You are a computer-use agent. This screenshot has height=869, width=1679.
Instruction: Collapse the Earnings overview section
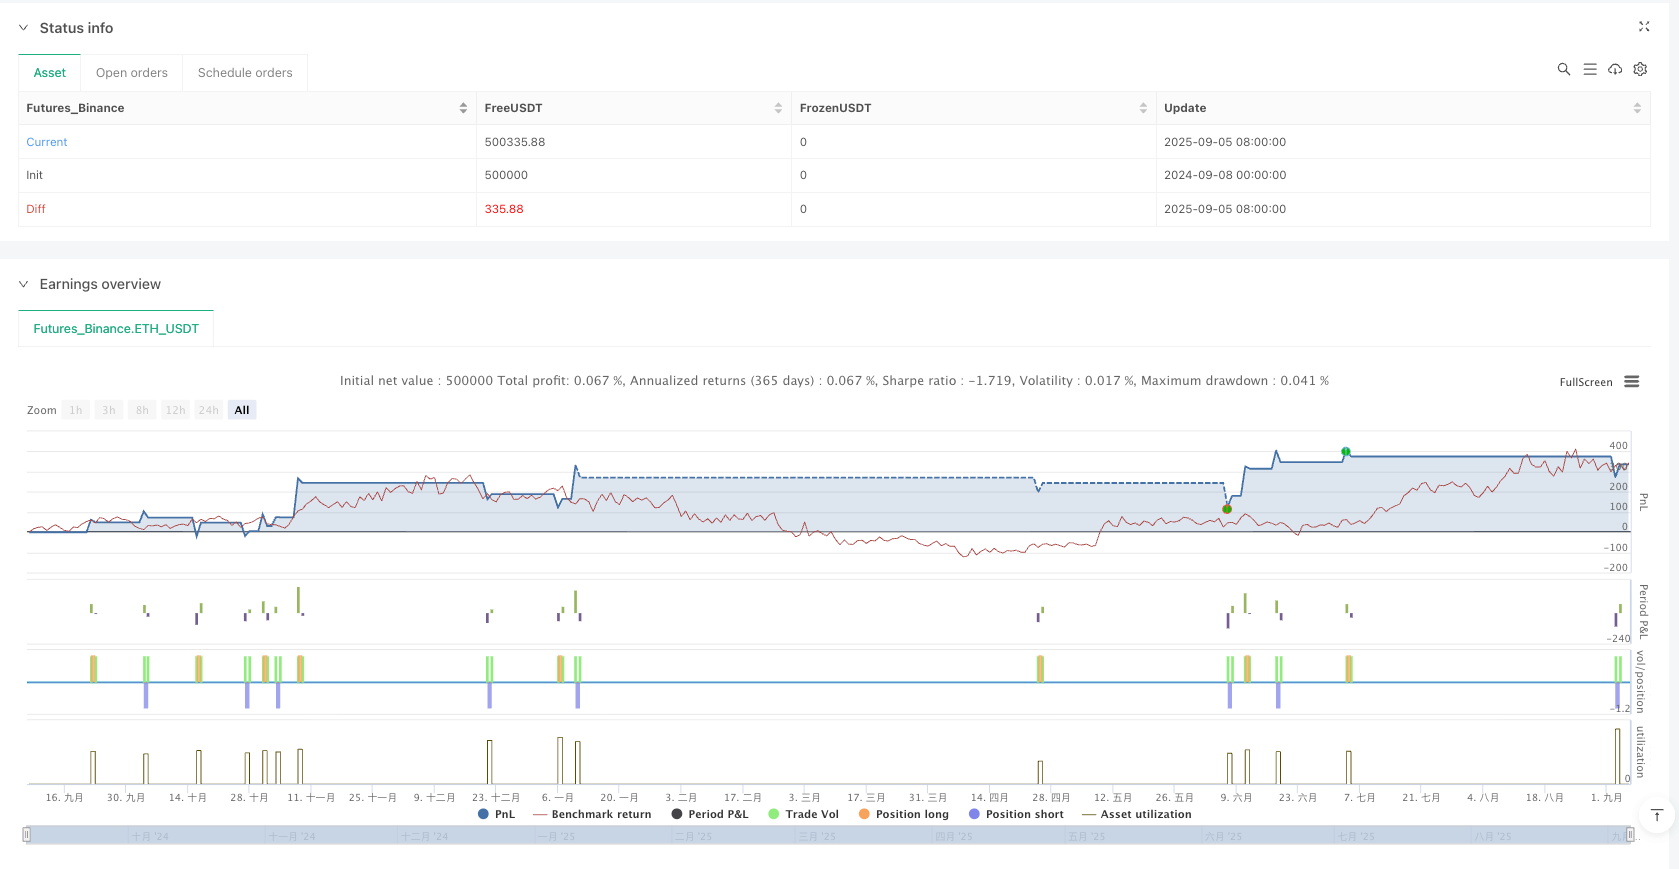(24, 284)
